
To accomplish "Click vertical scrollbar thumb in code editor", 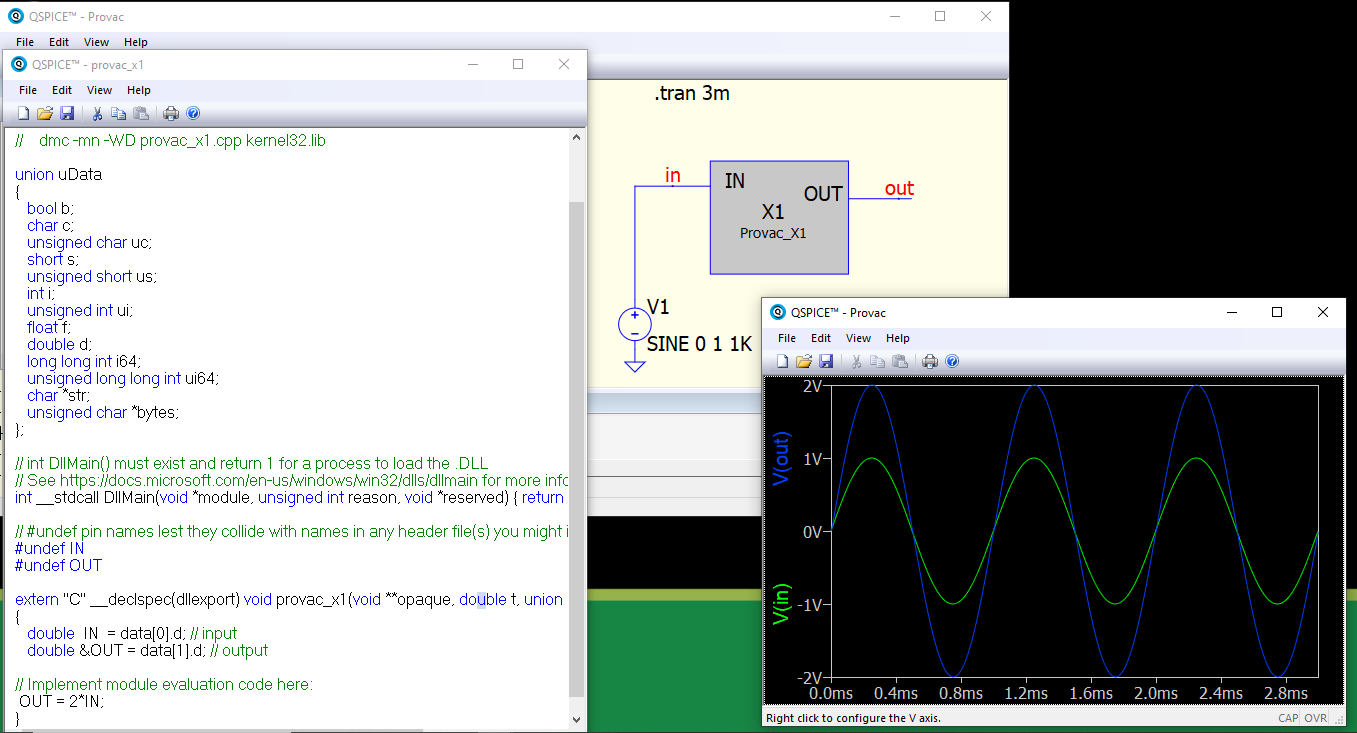I will point(576,448).
